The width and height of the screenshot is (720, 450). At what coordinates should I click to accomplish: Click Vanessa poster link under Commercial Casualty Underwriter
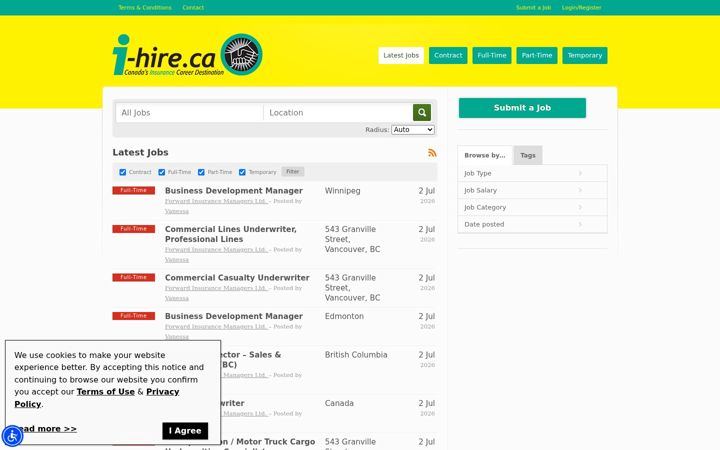(x=177, y=298)
